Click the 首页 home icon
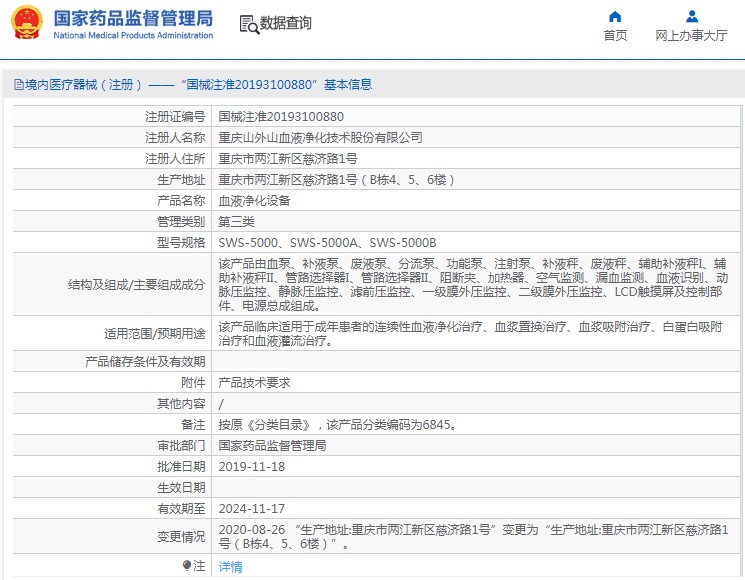The height and width of the screenshot is (580, 745). [615, 16]
